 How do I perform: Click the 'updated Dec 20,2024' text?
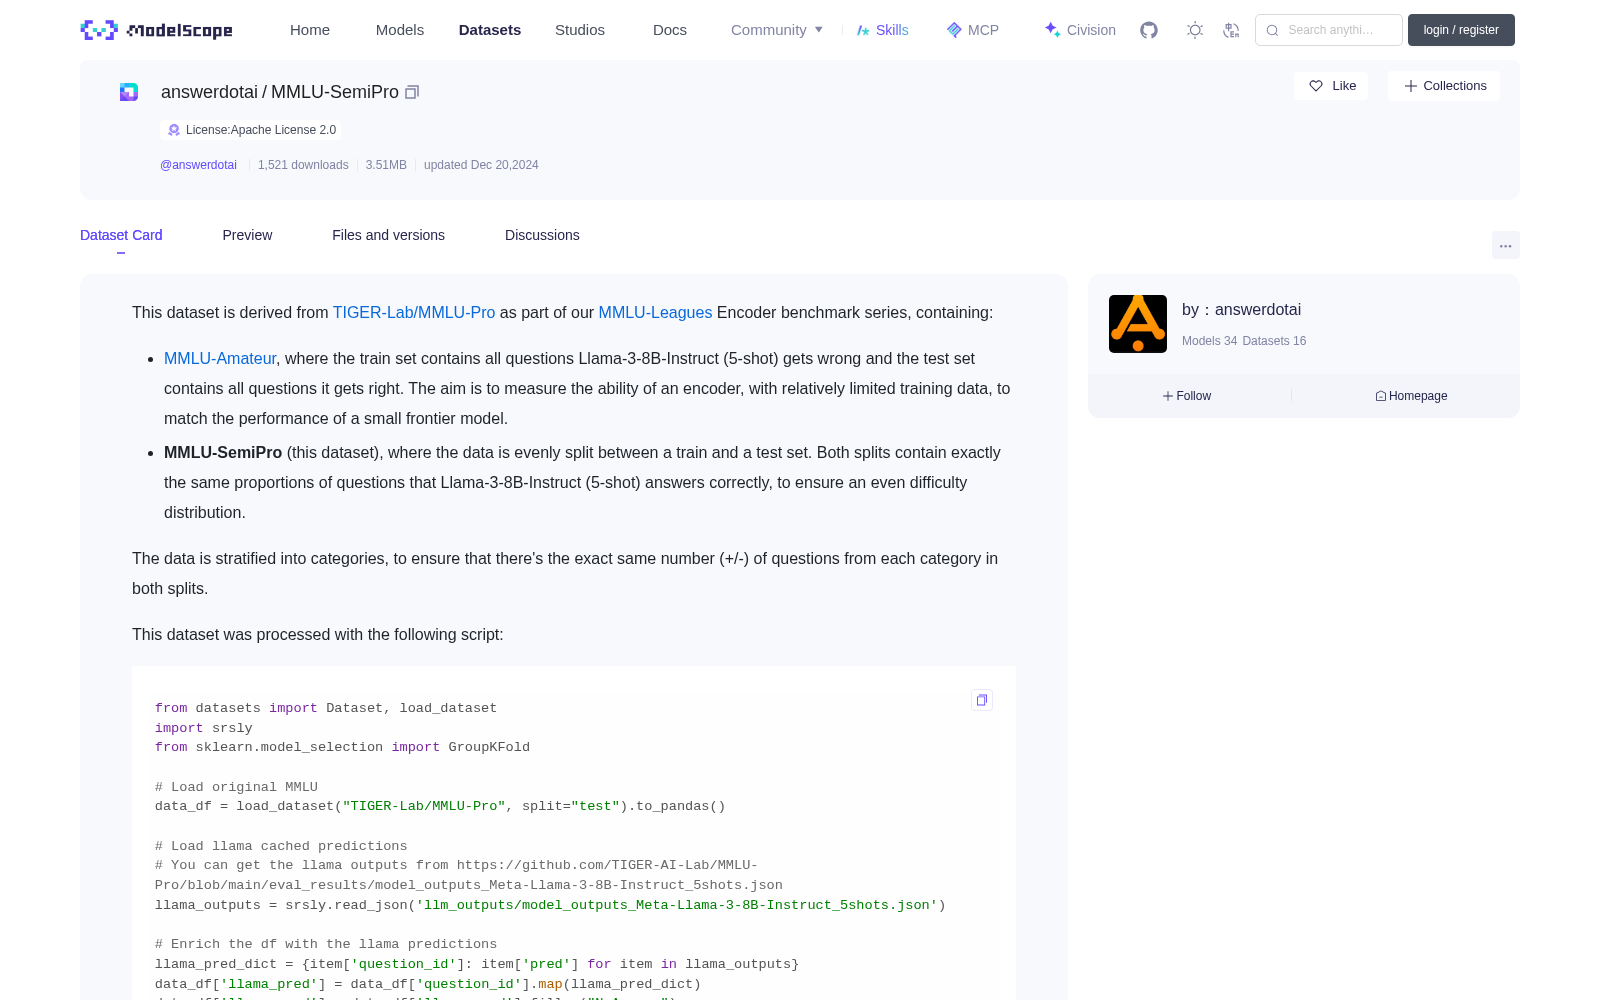481,165
